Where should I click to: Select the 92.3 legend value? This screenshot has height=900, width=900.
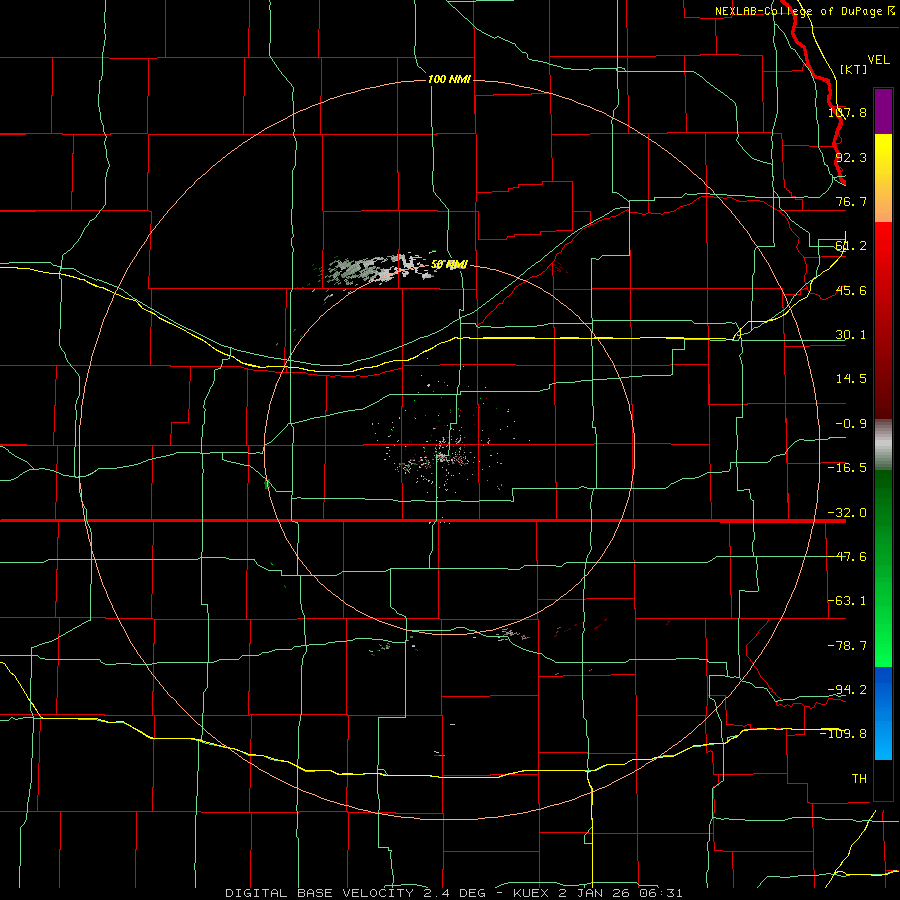[x=851, y=157]
